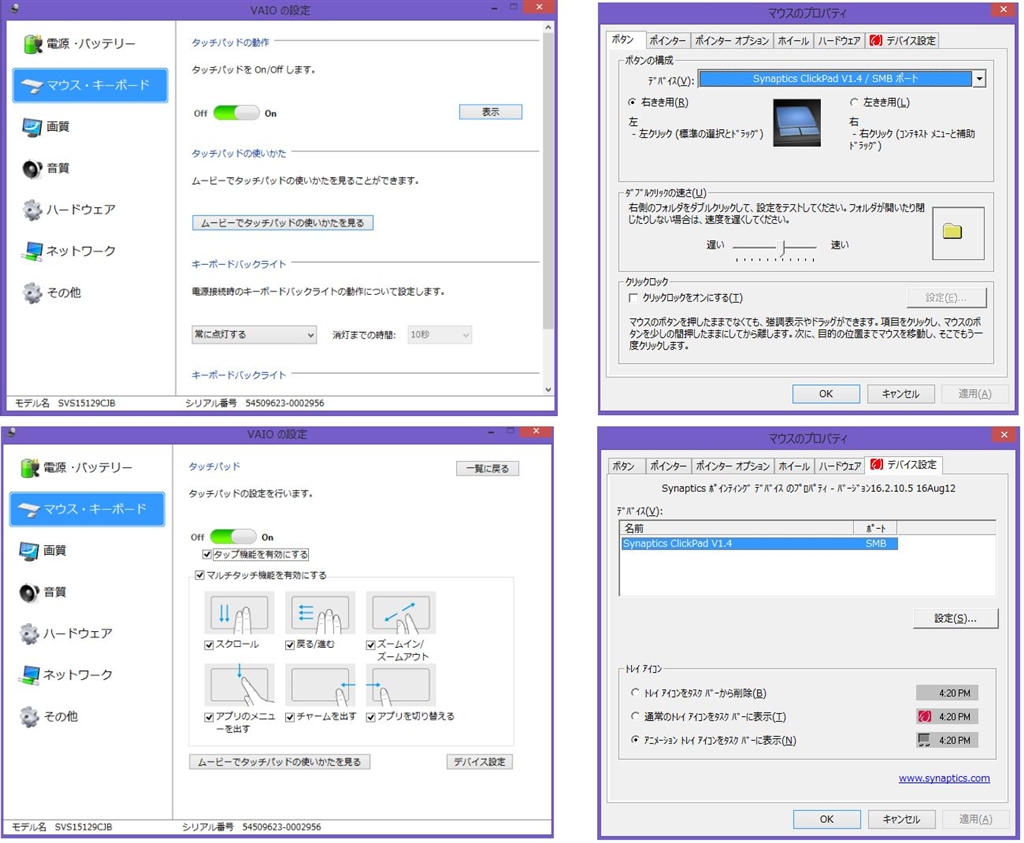This screenshot has width=1024, height=843.
Task: Click the アプリを切り替える gesture illustration
Action: click(x=401, y=685)
